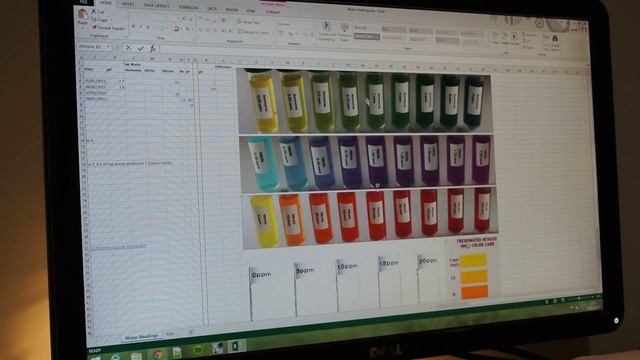Screen dimensions: 640x360
Task: Click the Freshwater Nitrate color card
Action: coord(471,270)
